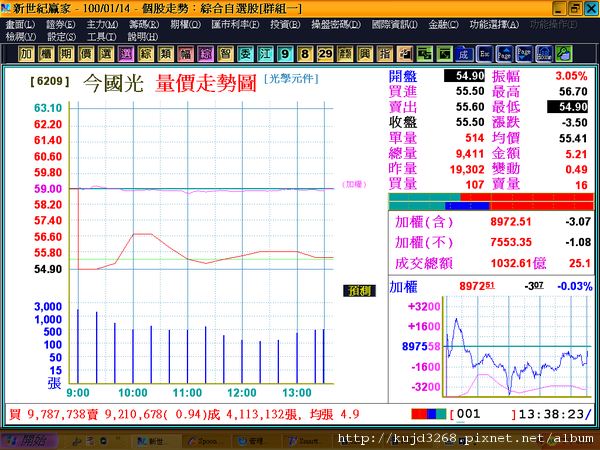Click the cyan 委 toolbar icon
The height and width of the screenshot is (450, 600).
[245, 54]
